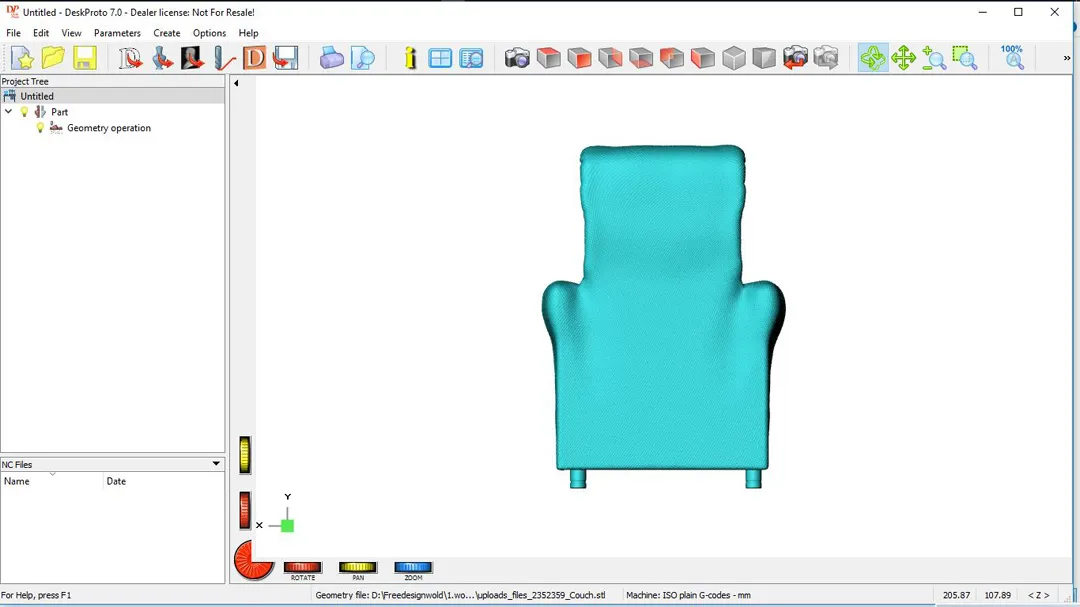
Task: Toggle the Part visibility light bulb
Action: pyautogui.click(x=25, y=112)
